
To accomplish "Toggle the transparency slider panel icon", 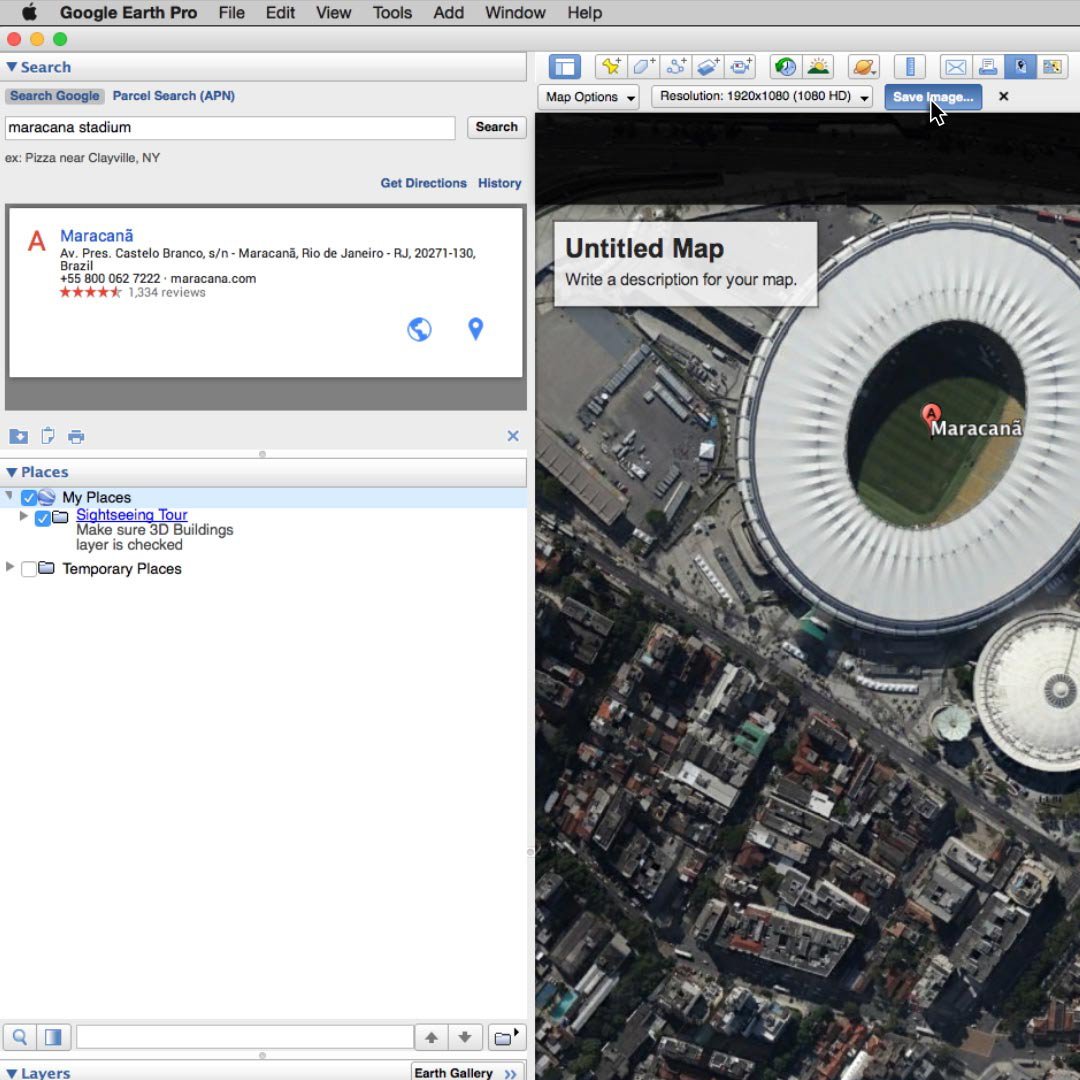I will [x=53, y=1037].
